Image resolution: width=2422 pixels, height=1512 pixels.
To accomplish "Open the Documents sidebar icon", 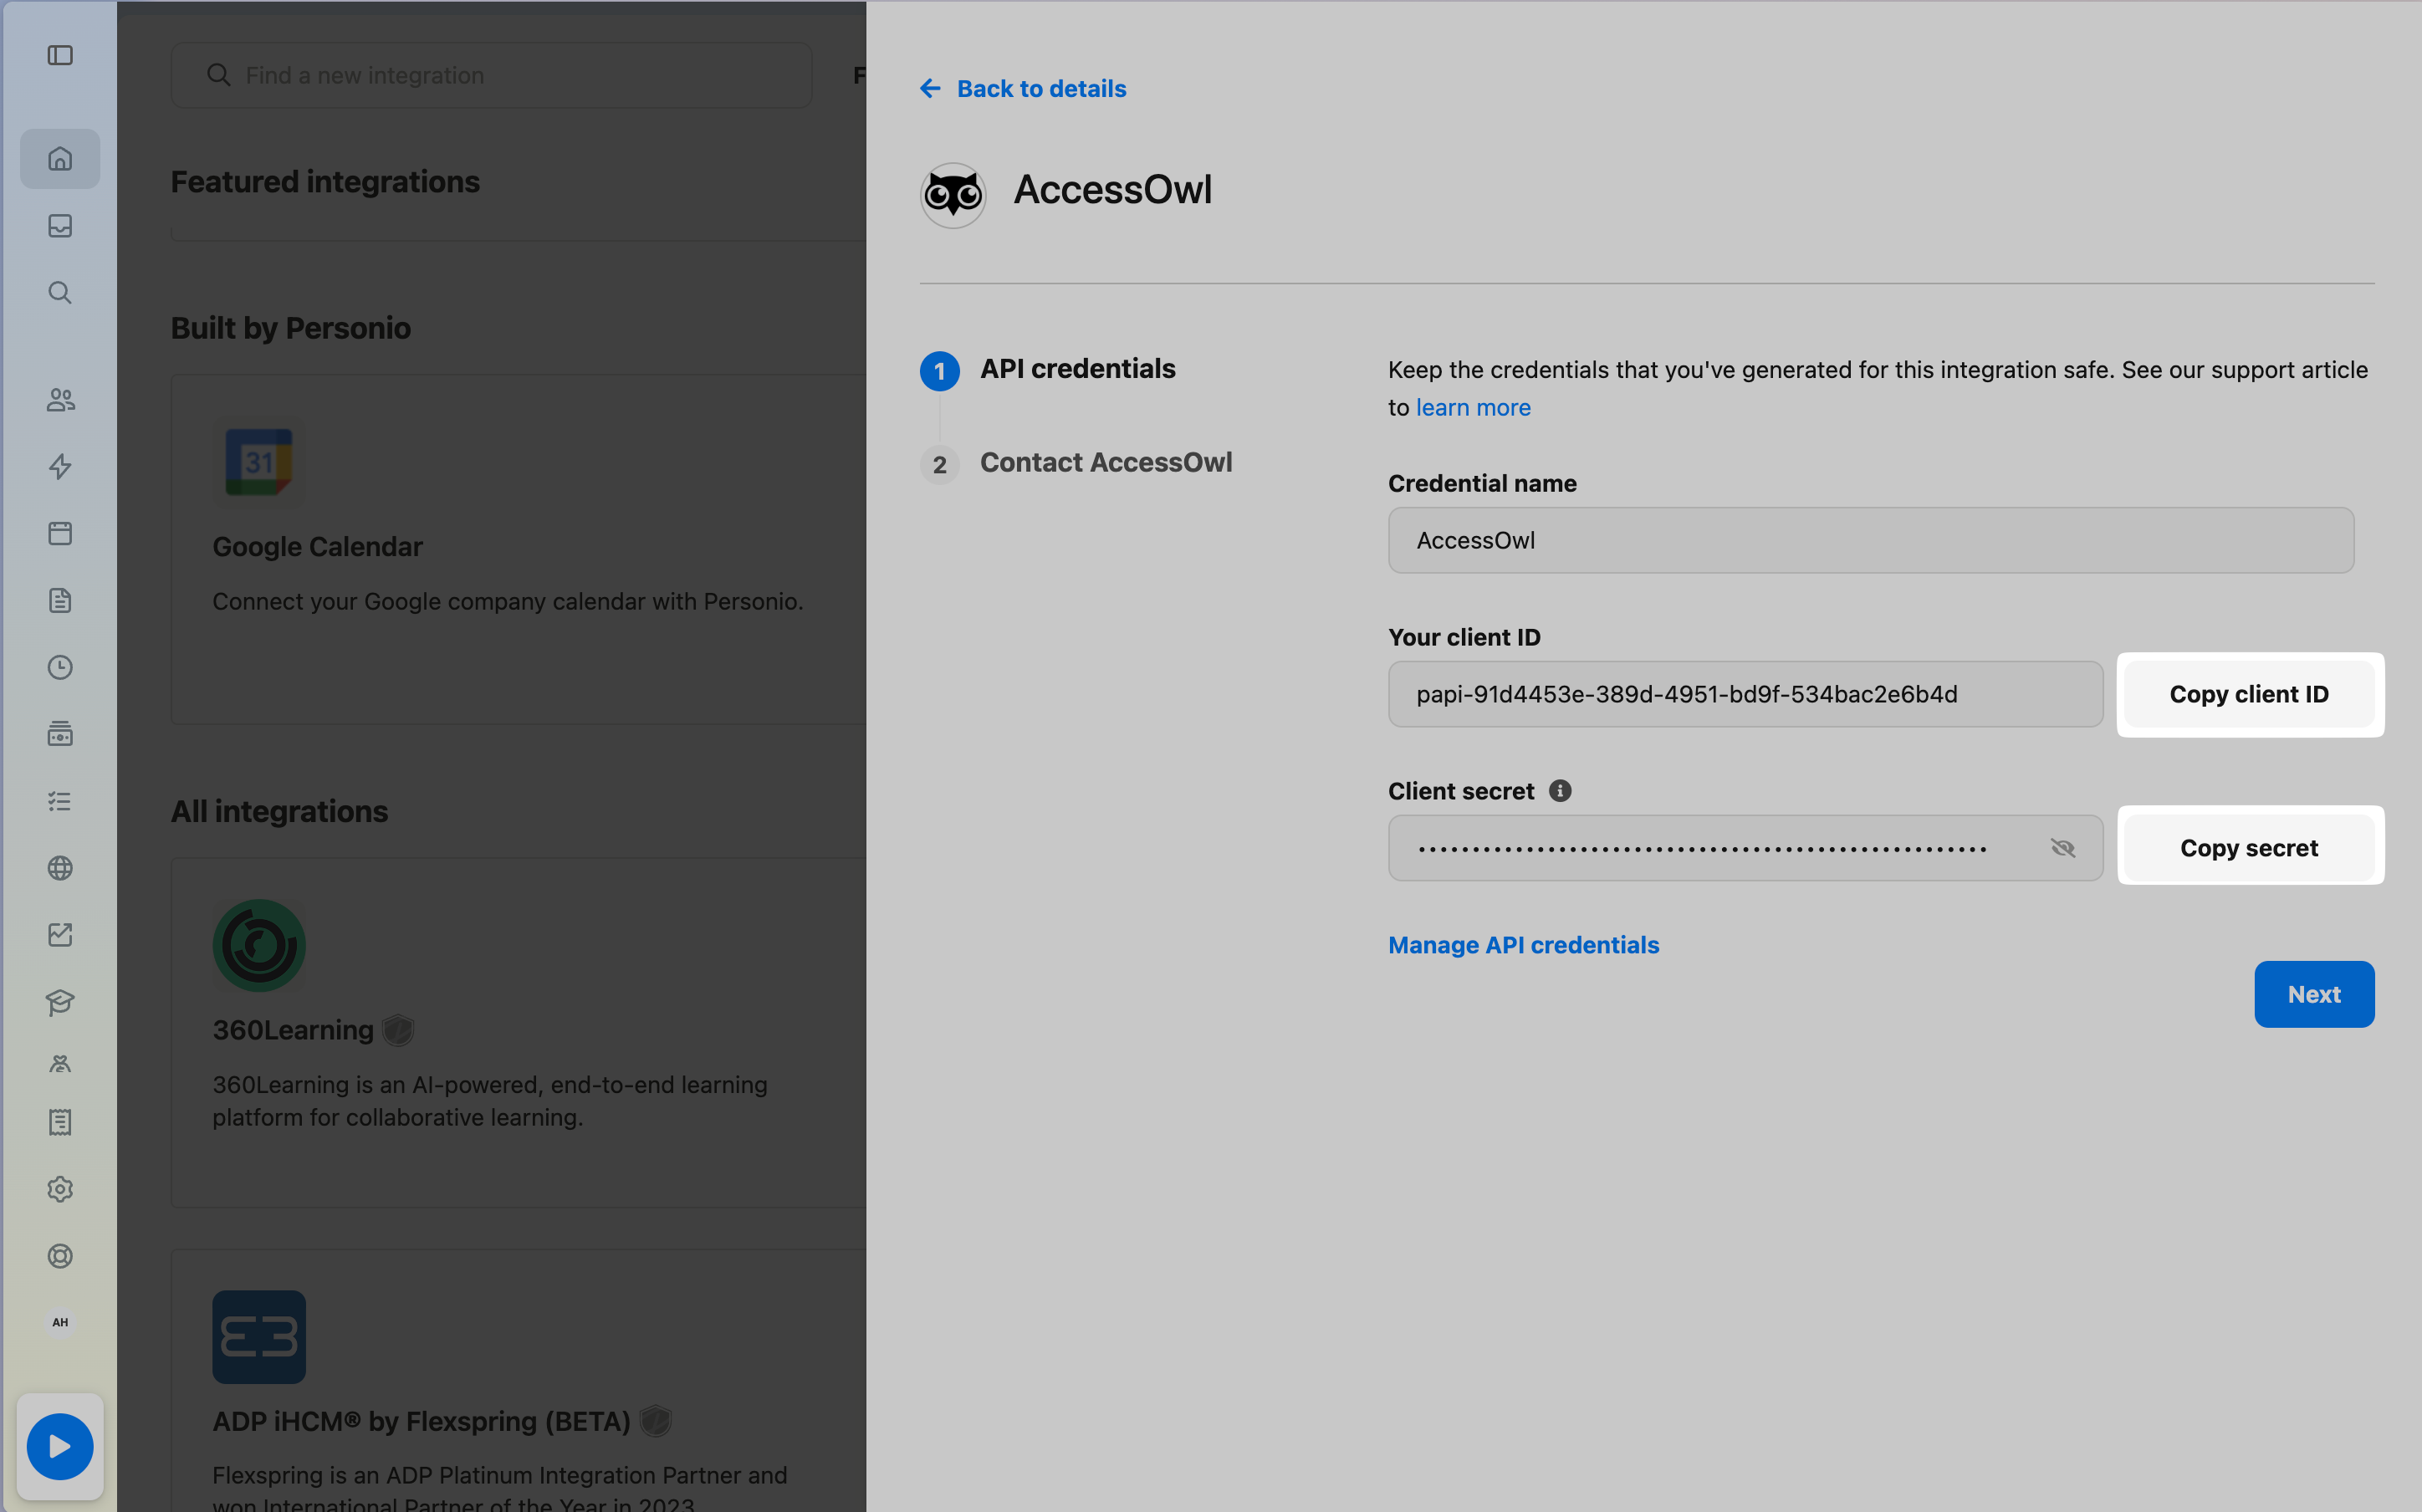I will click(60, 600).
